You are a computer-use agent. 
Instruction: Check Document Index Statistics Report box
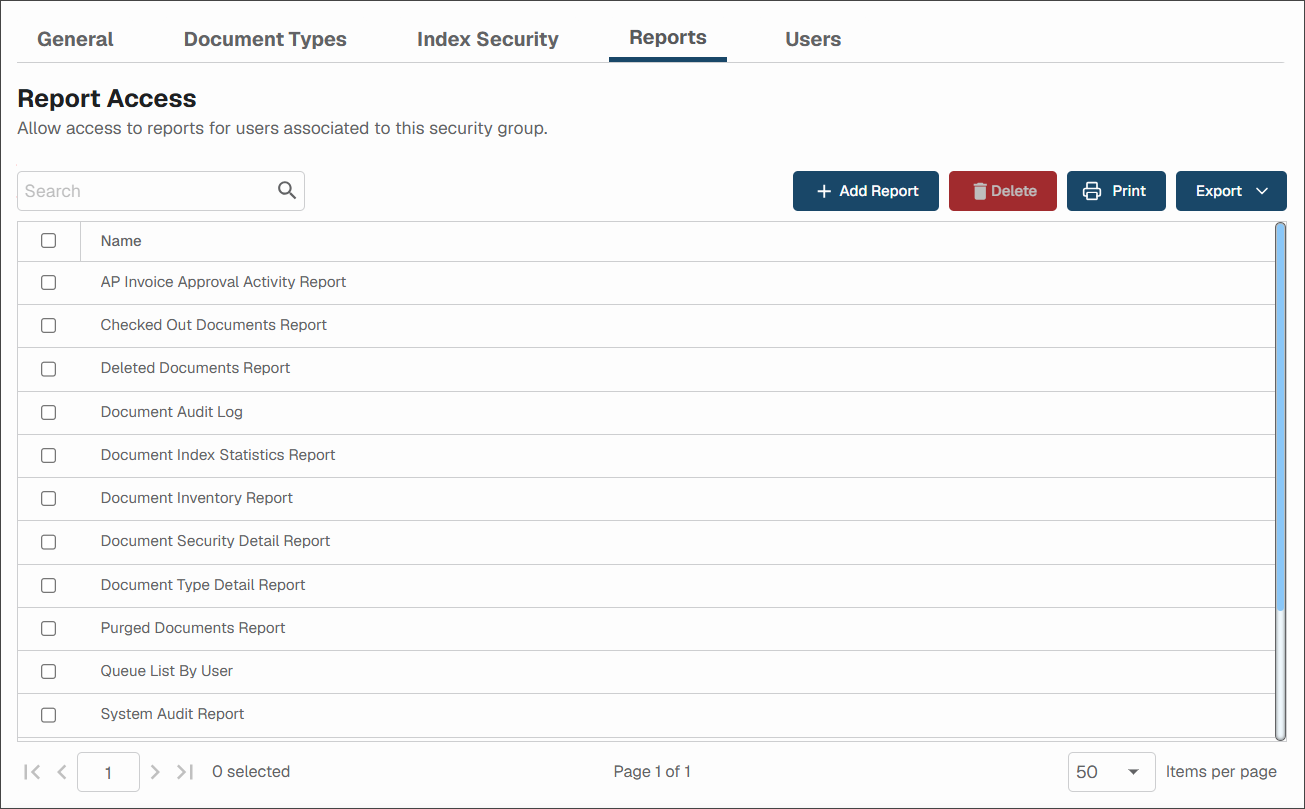point(48,455)
